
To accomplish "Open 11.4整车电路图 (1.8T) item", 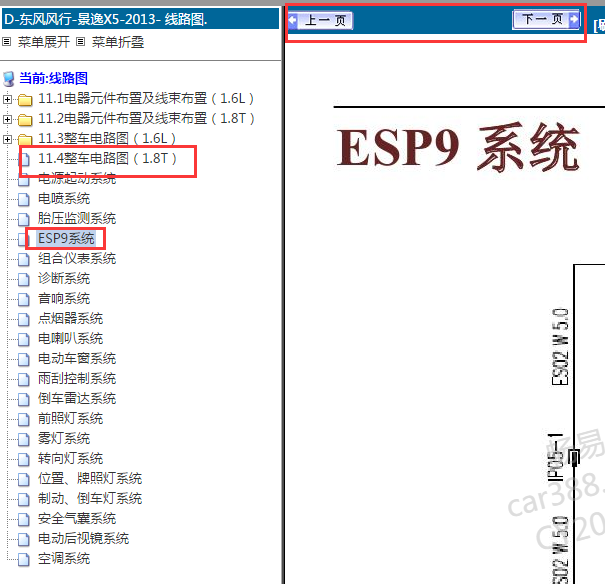I will [107, 158].
